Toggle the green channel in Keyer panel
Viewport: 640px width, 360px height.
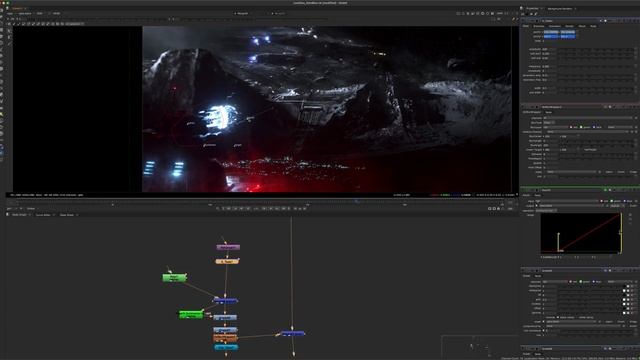[612, 201]
